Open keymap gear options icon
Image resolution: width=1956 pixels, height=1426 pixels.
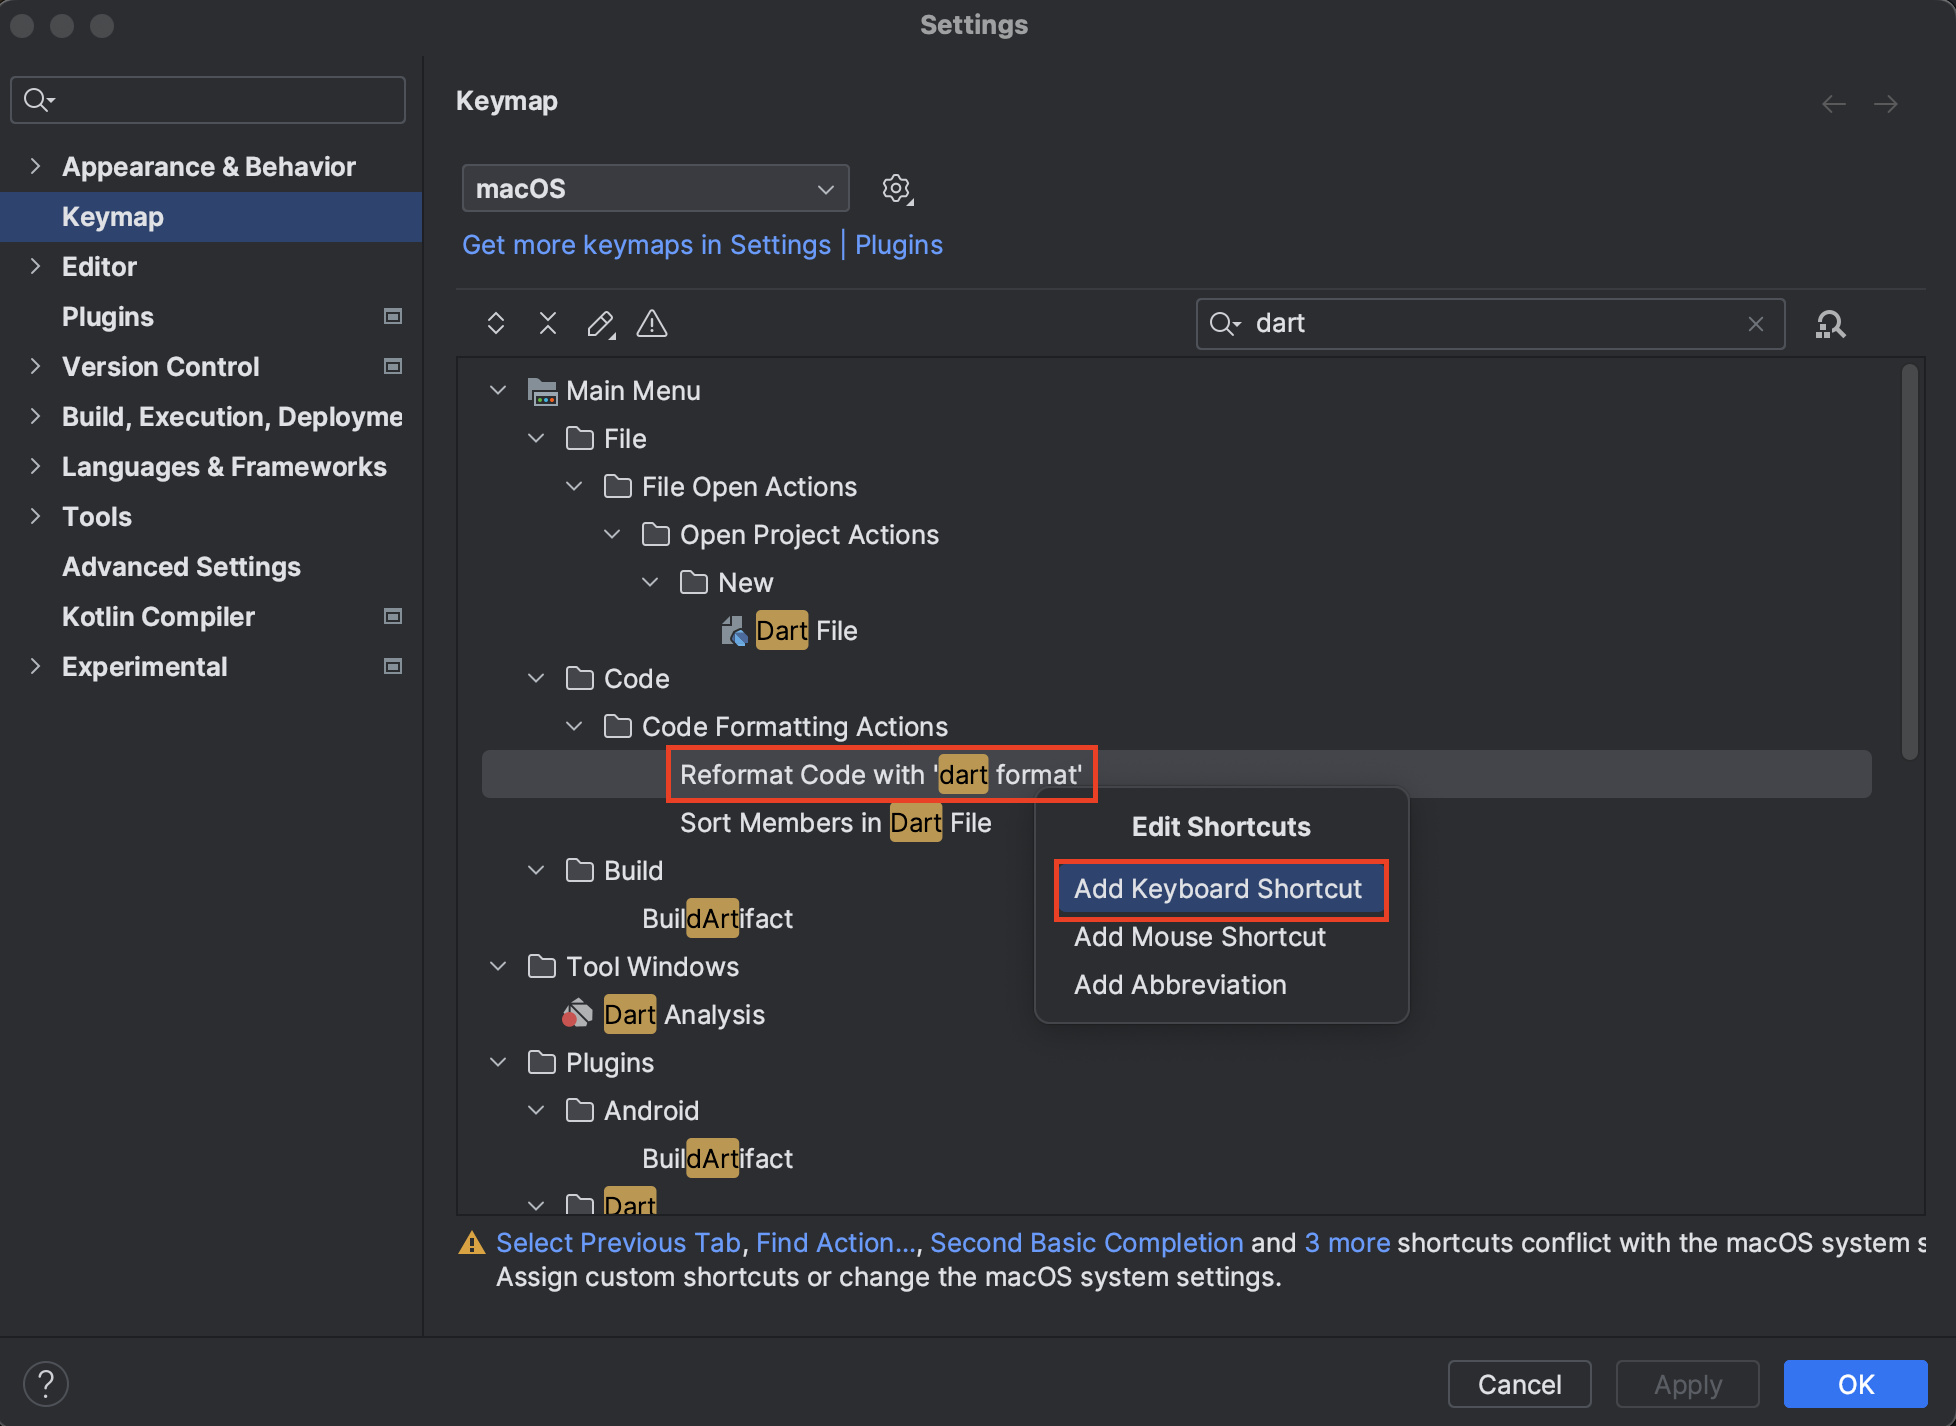click(x=897, y=189)
